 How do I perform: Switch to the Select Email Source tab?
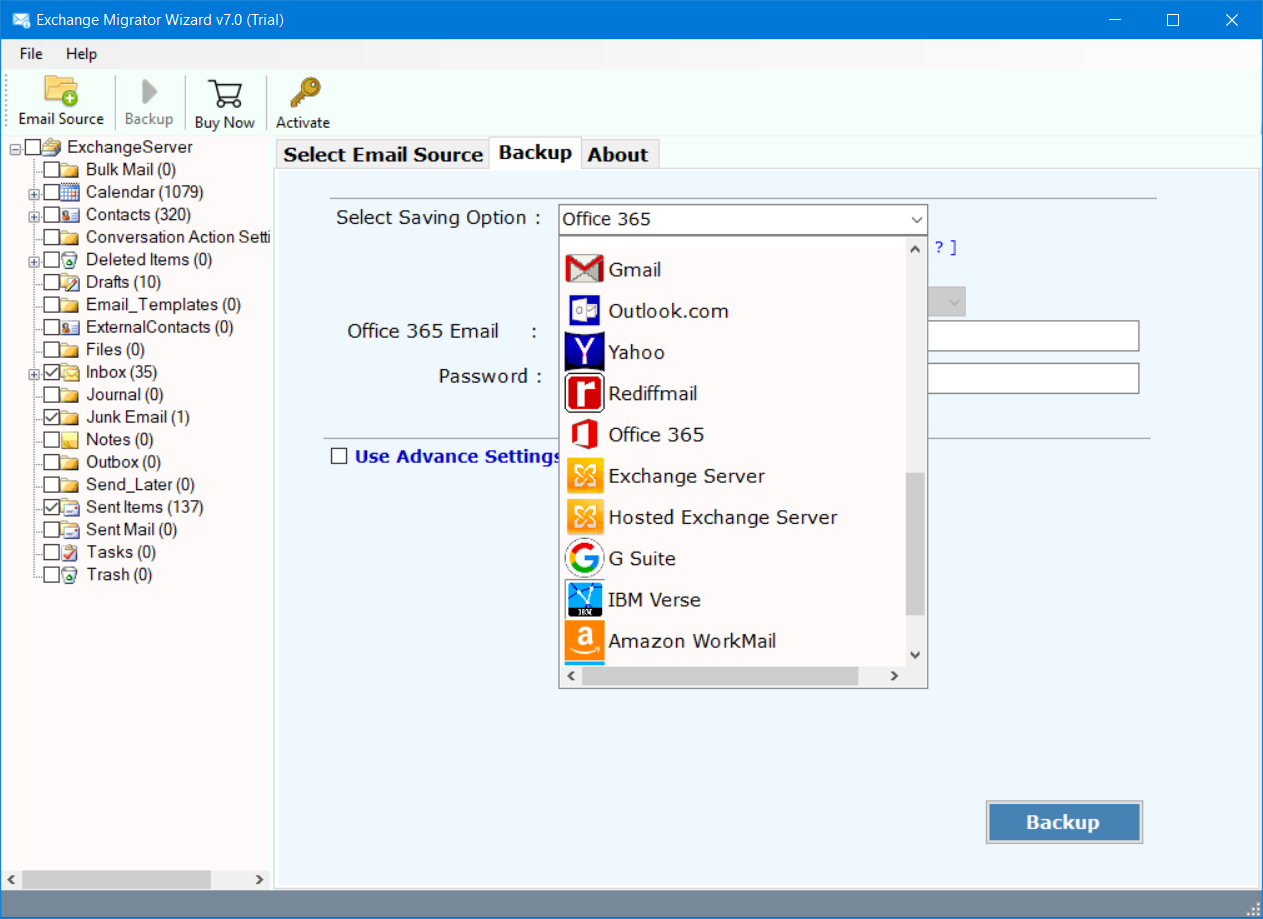pos(383,154)
